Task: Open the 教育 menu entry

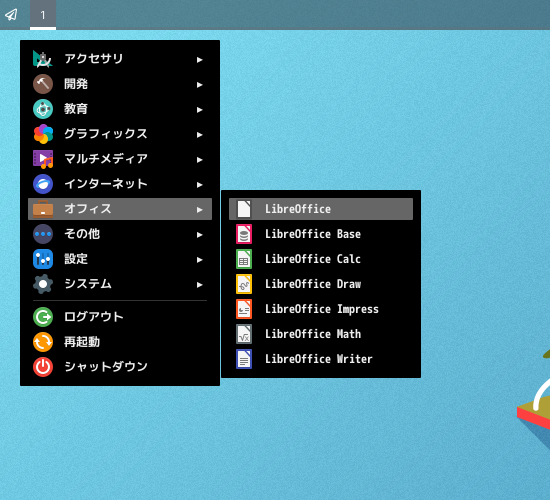Action: point(120,109)
